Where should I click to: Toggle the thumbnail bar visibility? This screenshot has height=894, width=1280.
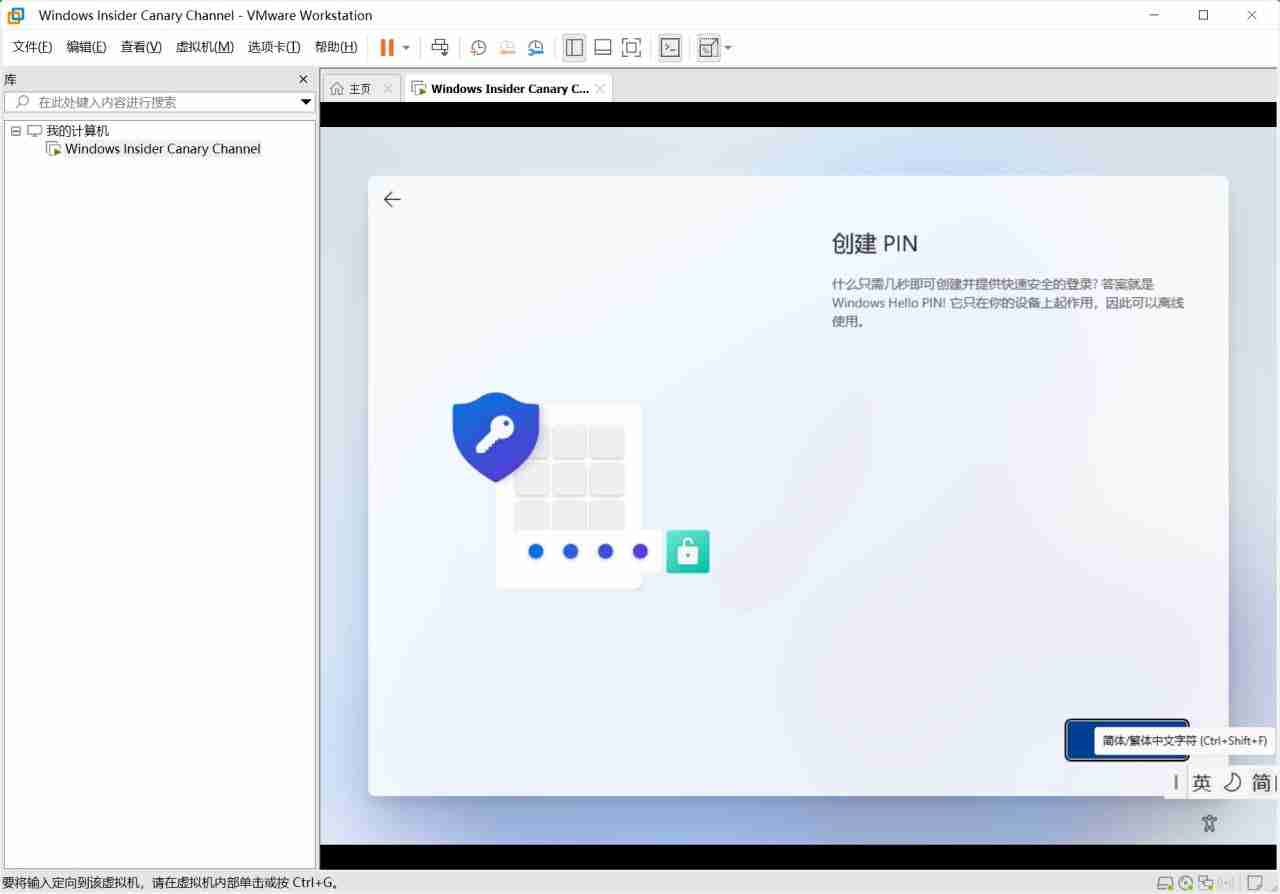pos(602,47)
